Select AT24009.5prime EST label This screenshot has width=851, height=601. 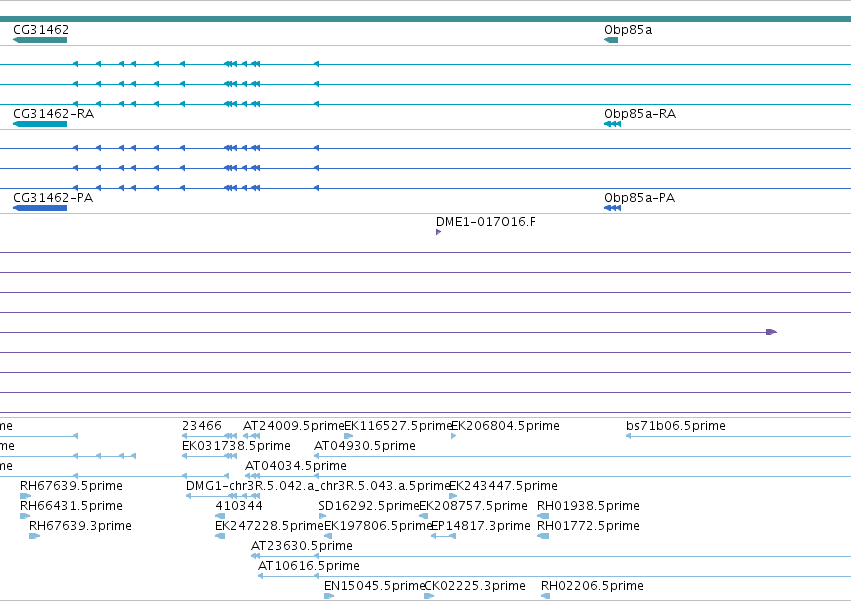(x=294, y=426)
